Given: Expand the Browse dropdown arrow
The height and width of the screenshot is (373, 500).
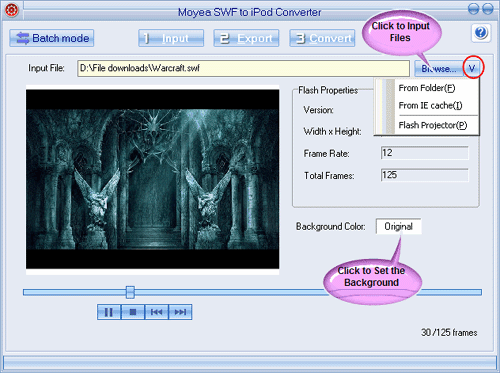Looking at the screenshot, I should pyautogui.click(x=472, y=69).
